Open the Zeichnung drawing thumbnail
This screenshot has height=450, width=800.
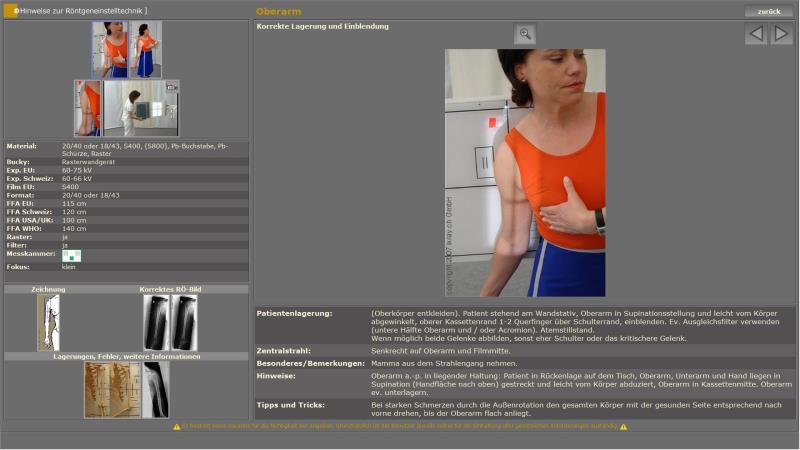point(48,322)
